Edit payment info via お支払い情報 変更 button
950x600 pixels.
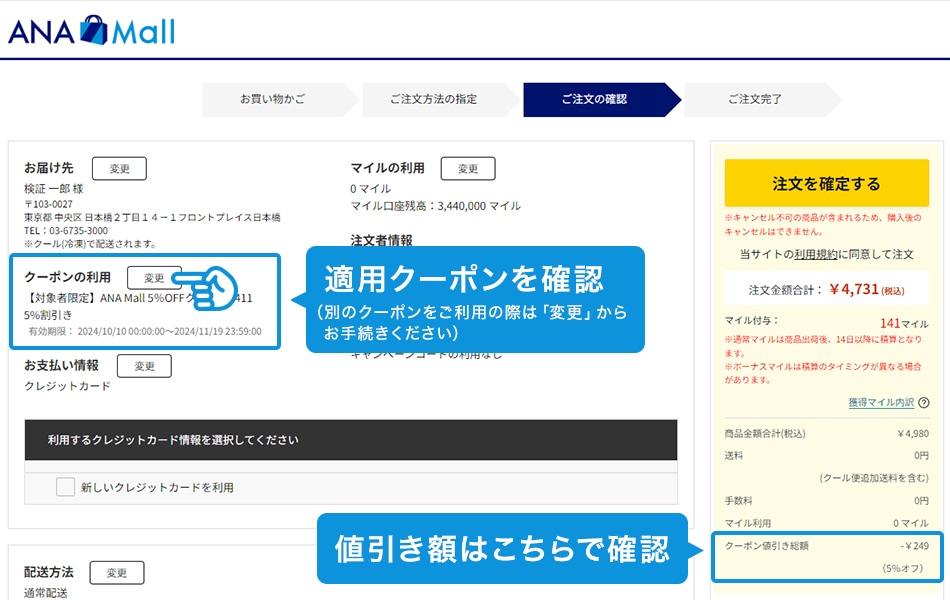coord(144,366)
